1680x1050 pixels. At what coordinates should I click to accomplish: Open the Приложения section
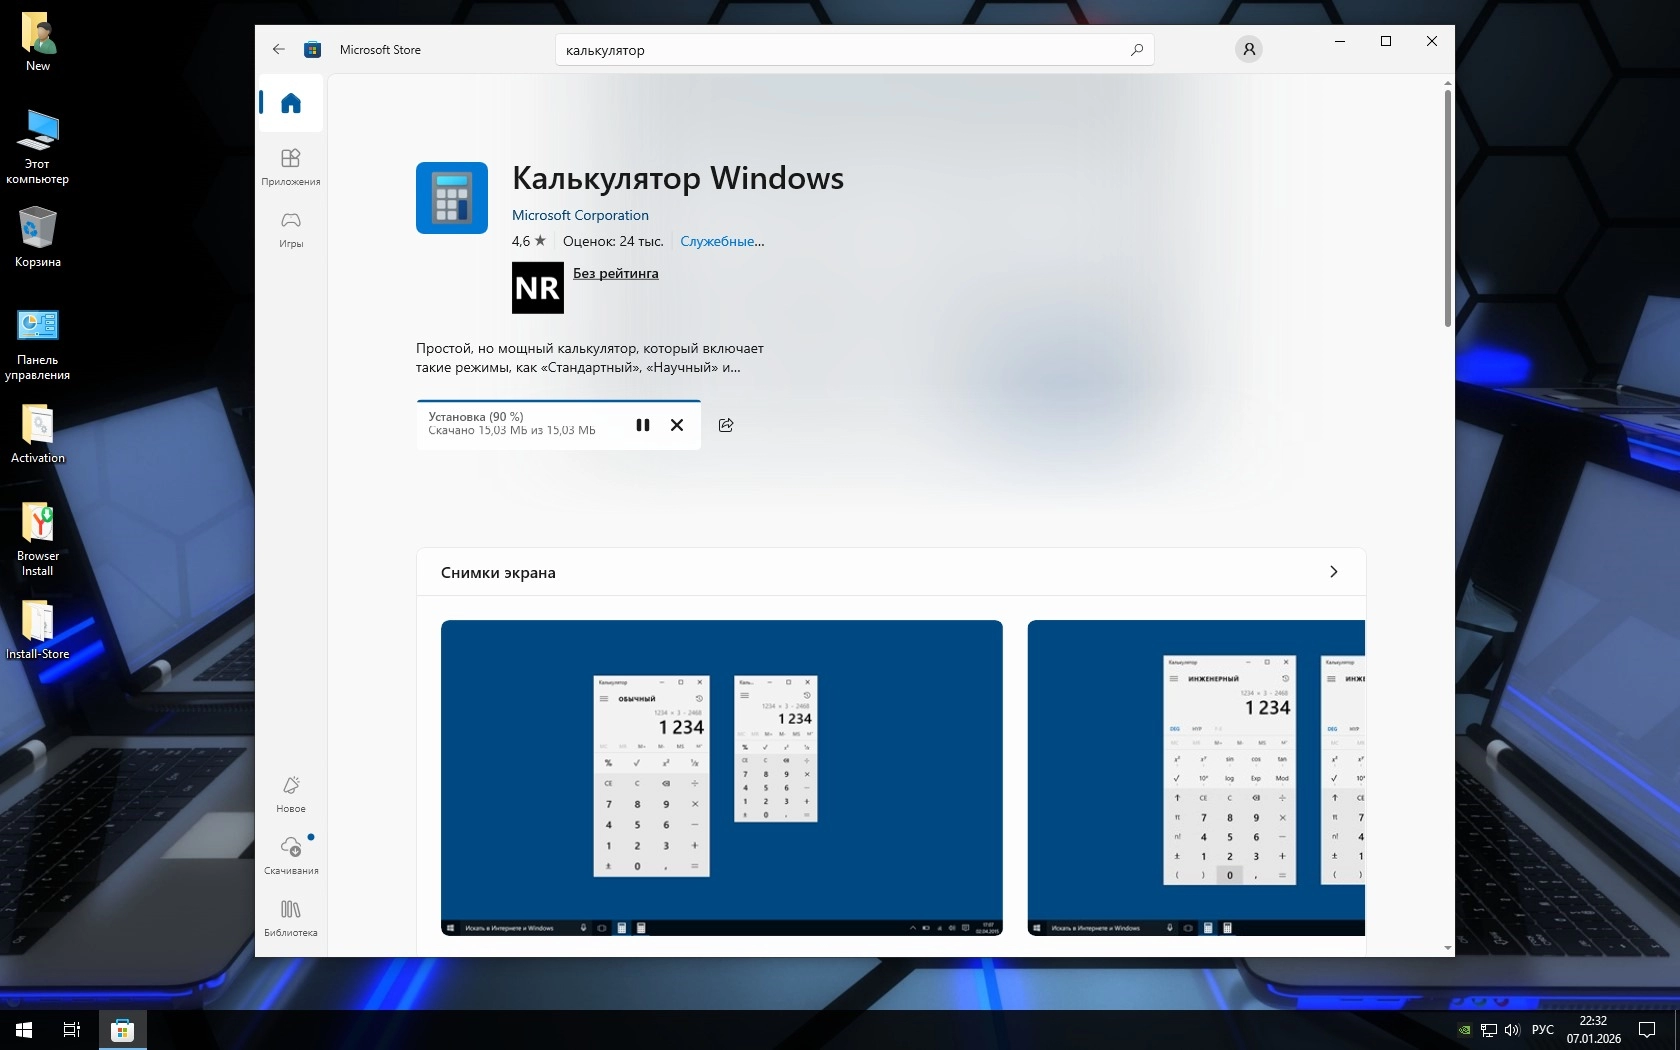(291, 167)
